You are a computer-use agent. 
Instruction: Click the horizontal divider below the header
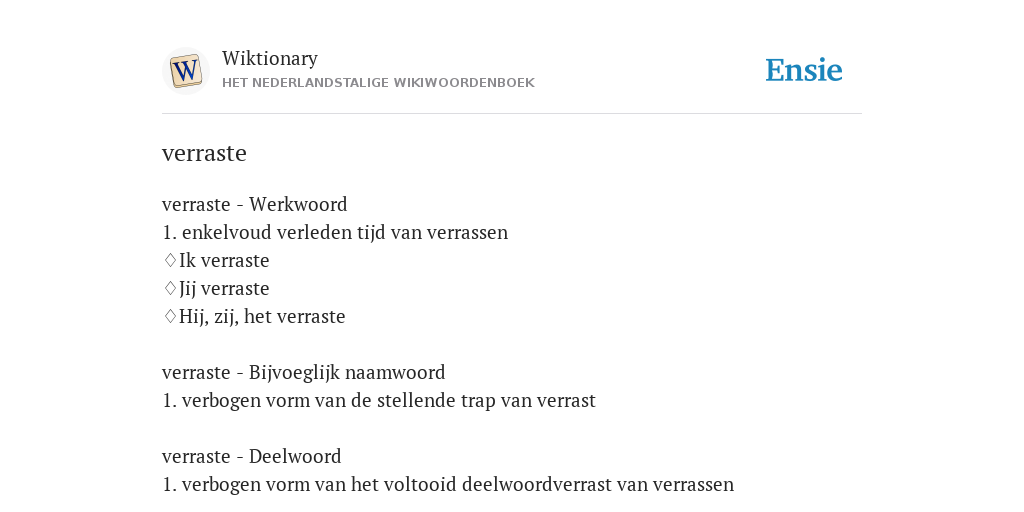(x=512, y=114)
